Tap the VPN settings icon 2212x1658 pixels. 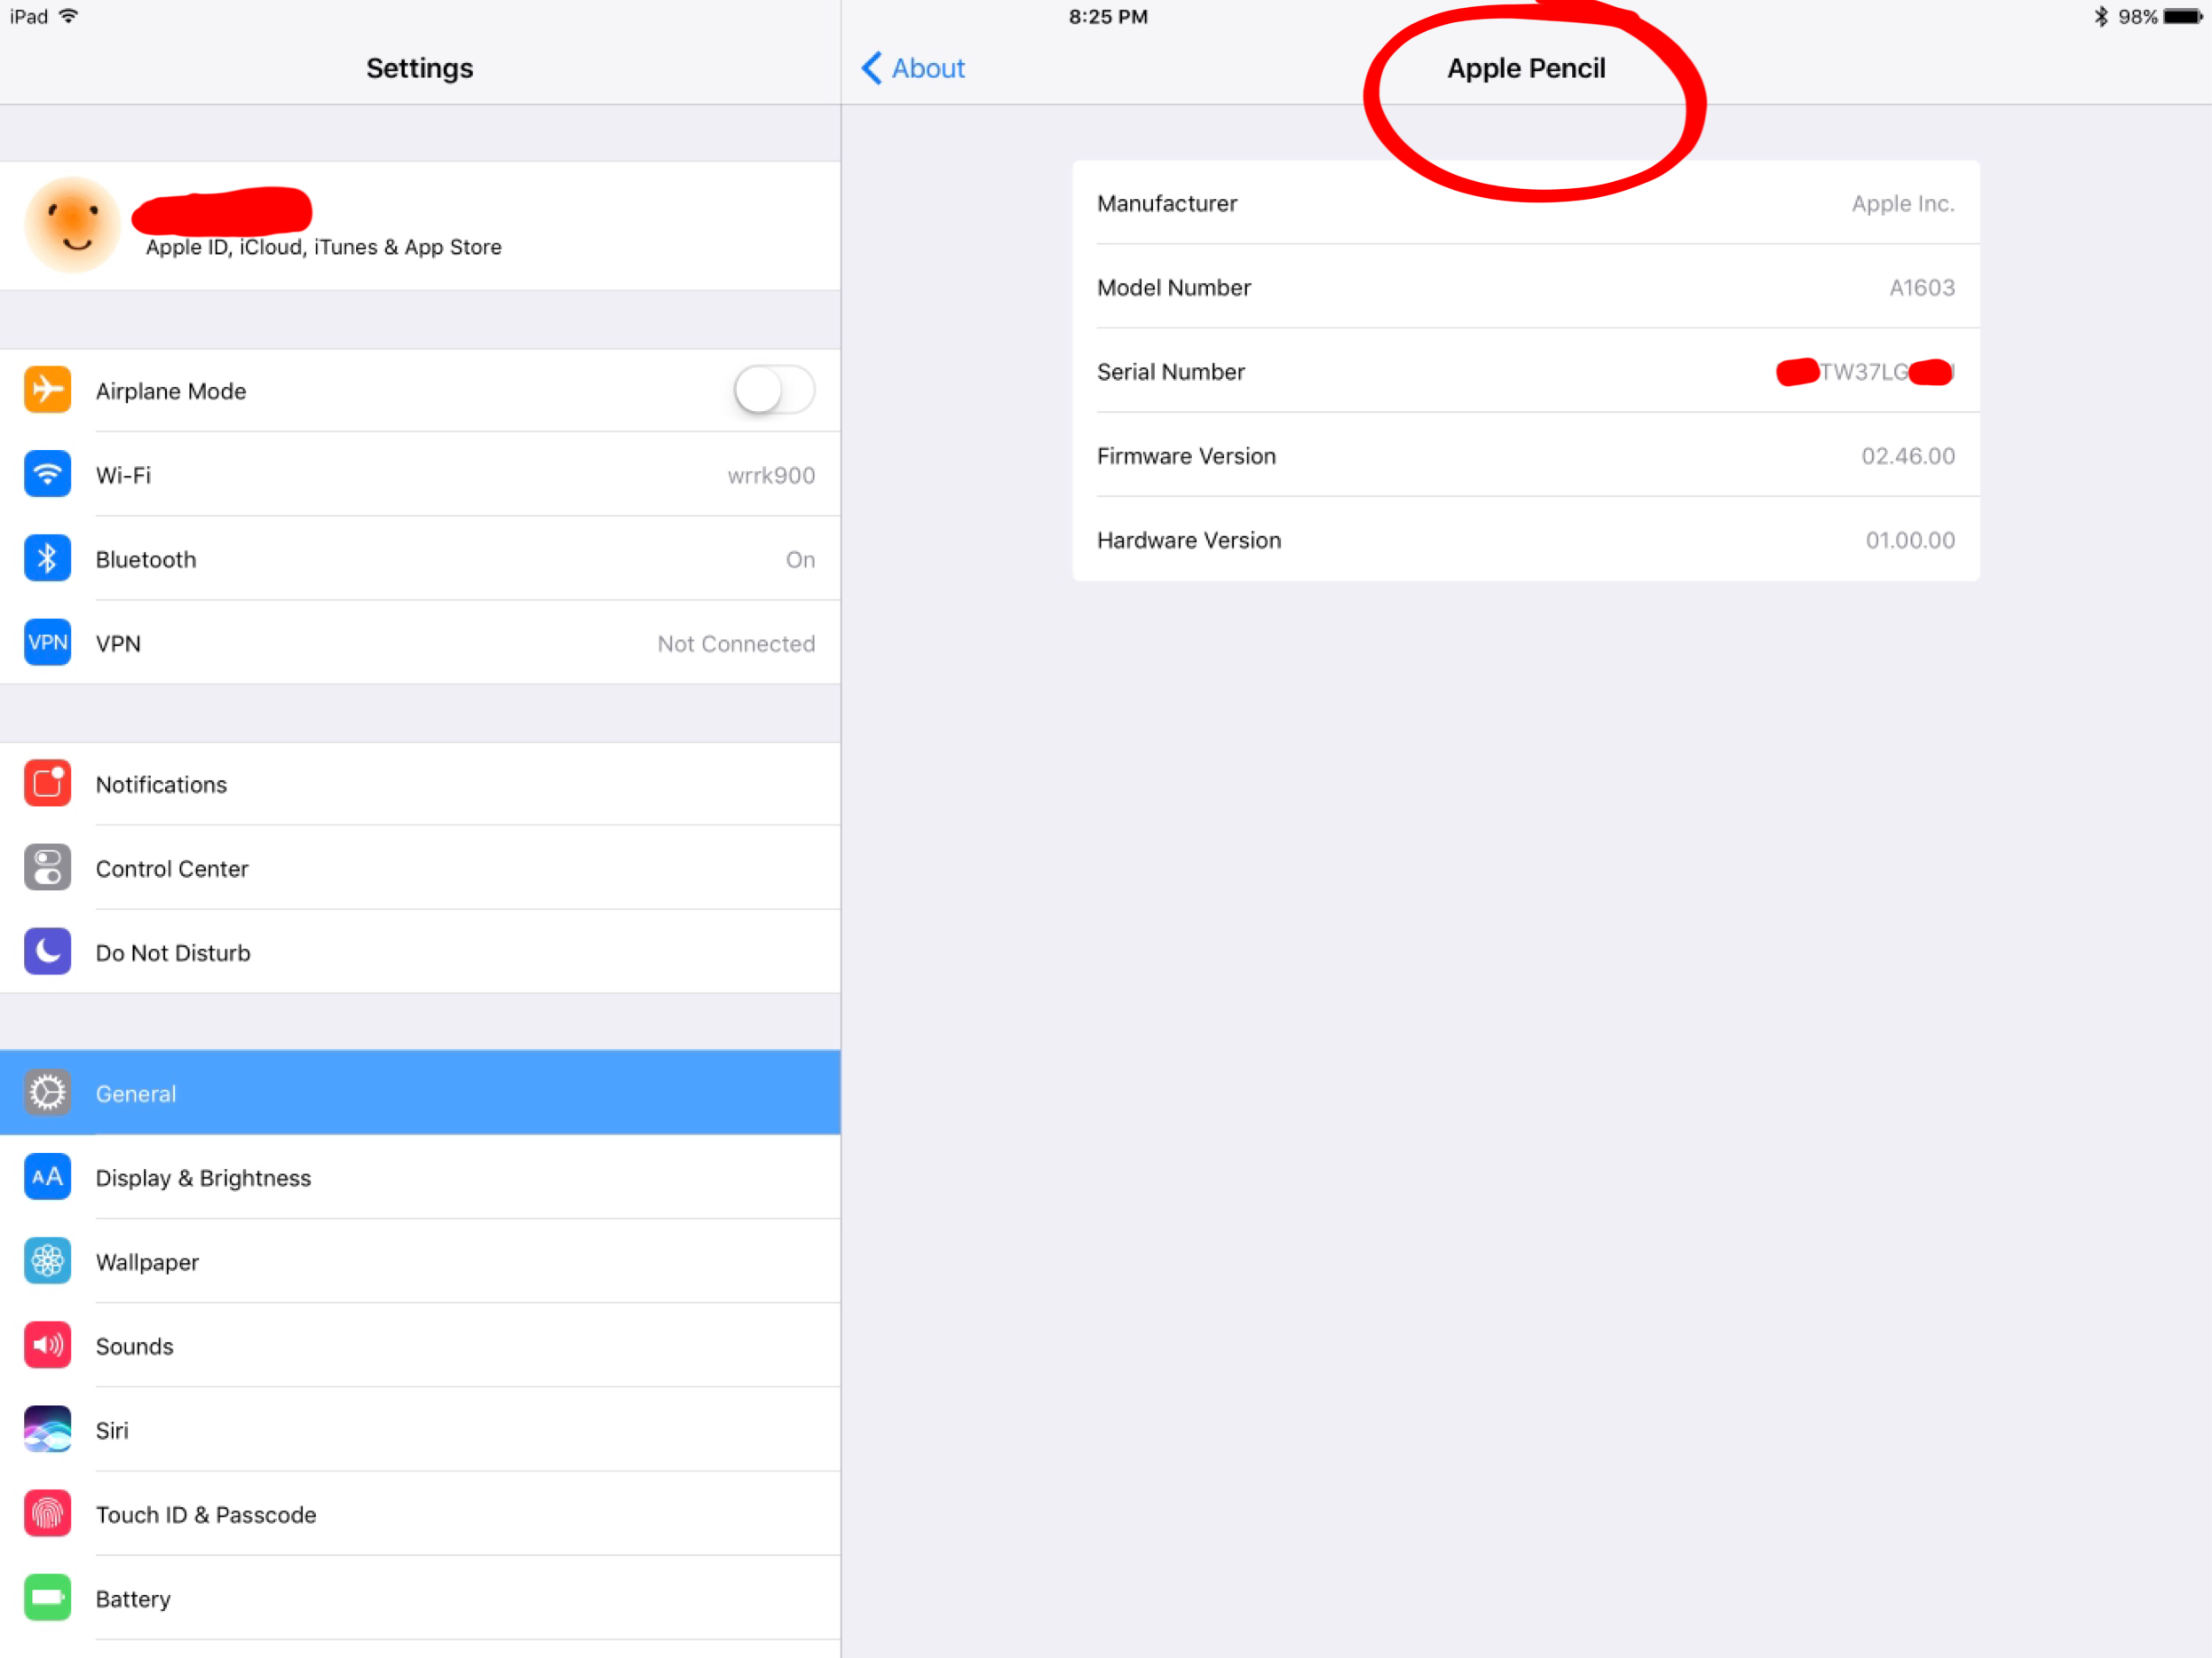pyautogui.click(x=47, y=643)
